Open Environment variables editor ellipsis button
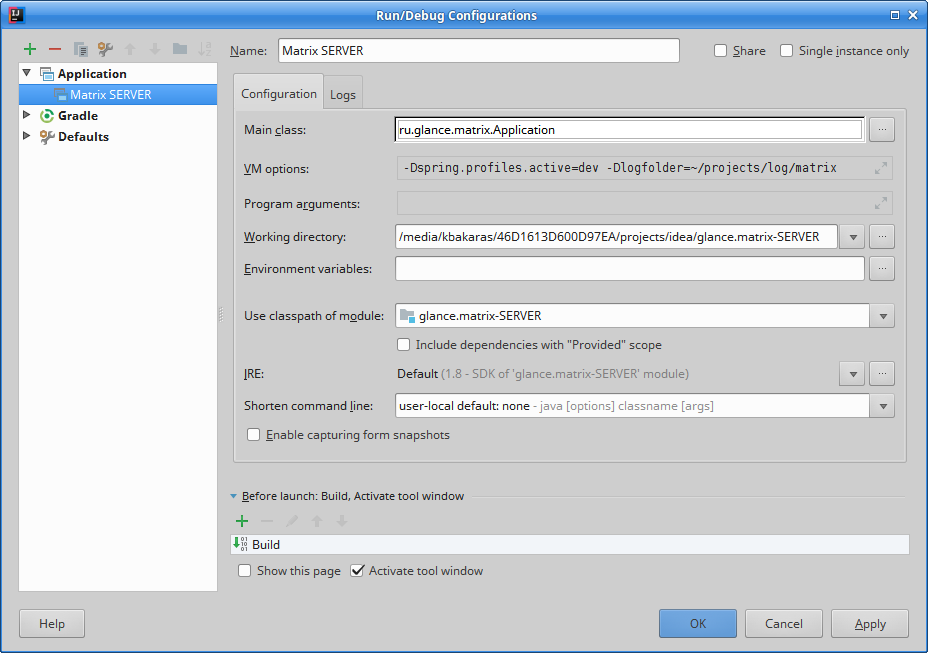 (x=881, y=269)
